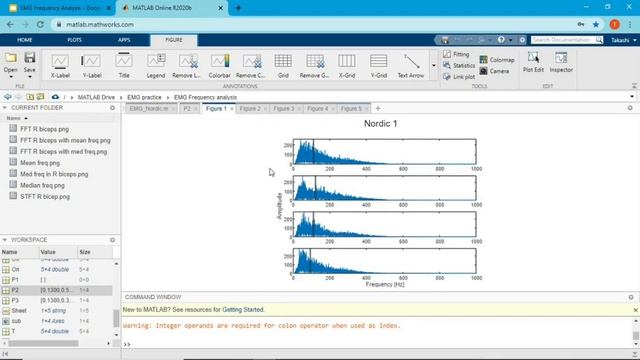Select file Median freq.png
640x360 pixels.
42,185
